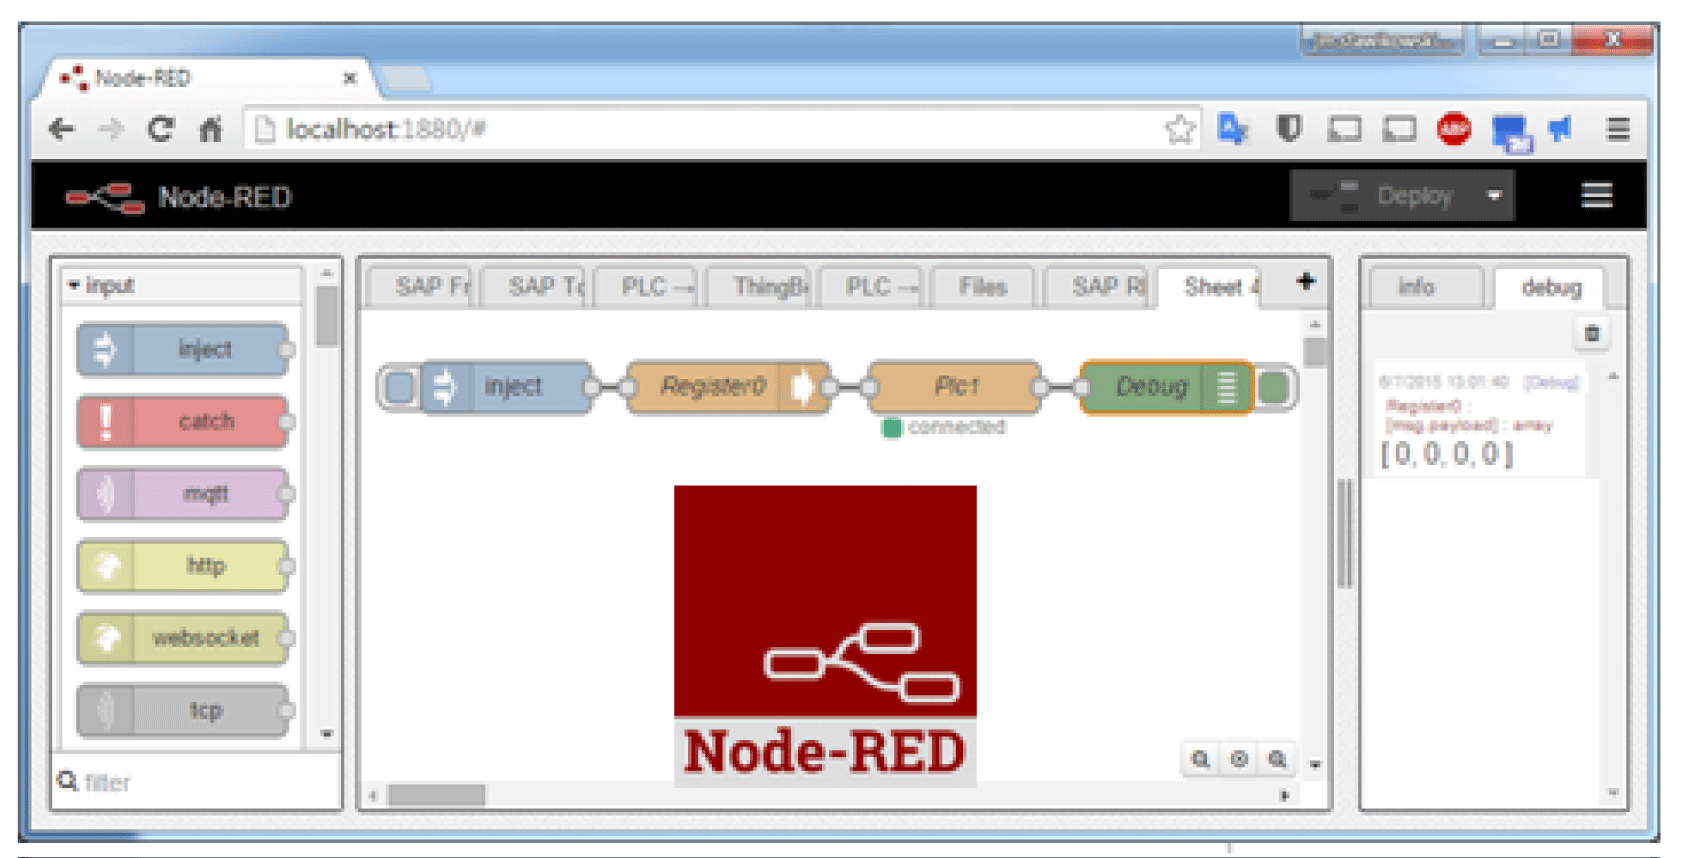Image resolution: width=1686 pixels, height=858 pixels.
Task: Select the catch node in the palette
Action: click(x=183, y=421)
